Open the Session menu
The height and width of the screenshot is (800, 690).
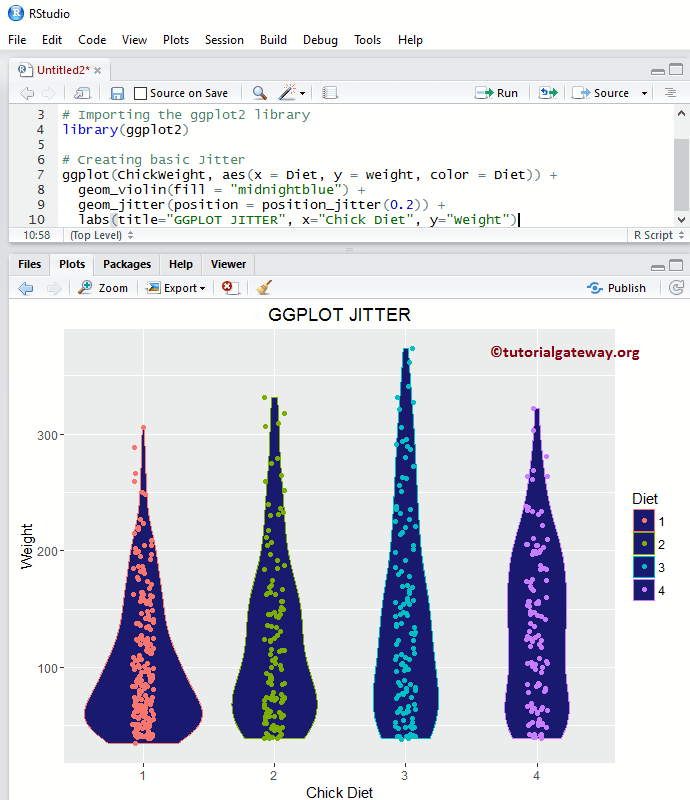tap(224, 40)
